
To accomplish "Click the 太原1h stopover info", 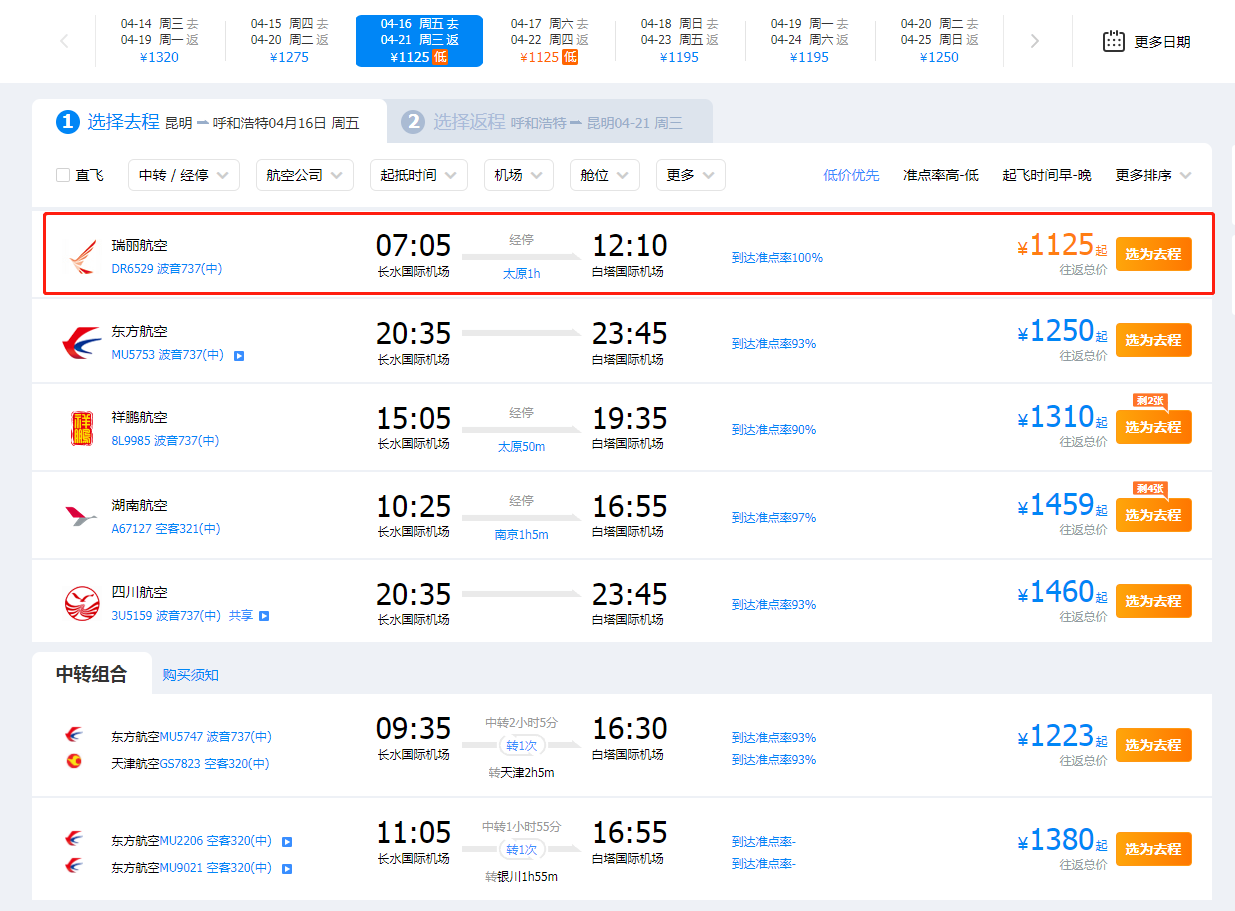I will [520, 273].
